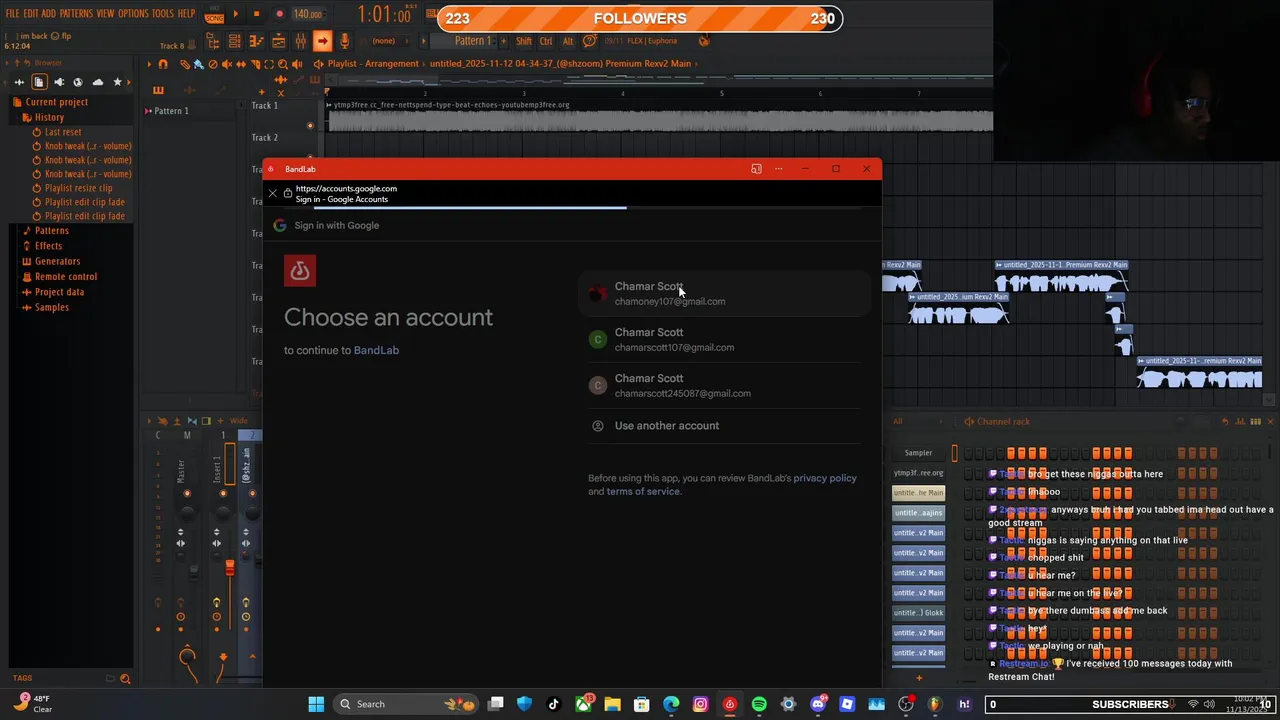Open Microsoft Edge from taskbar
1280x720 pixels.
click(671, 704)
